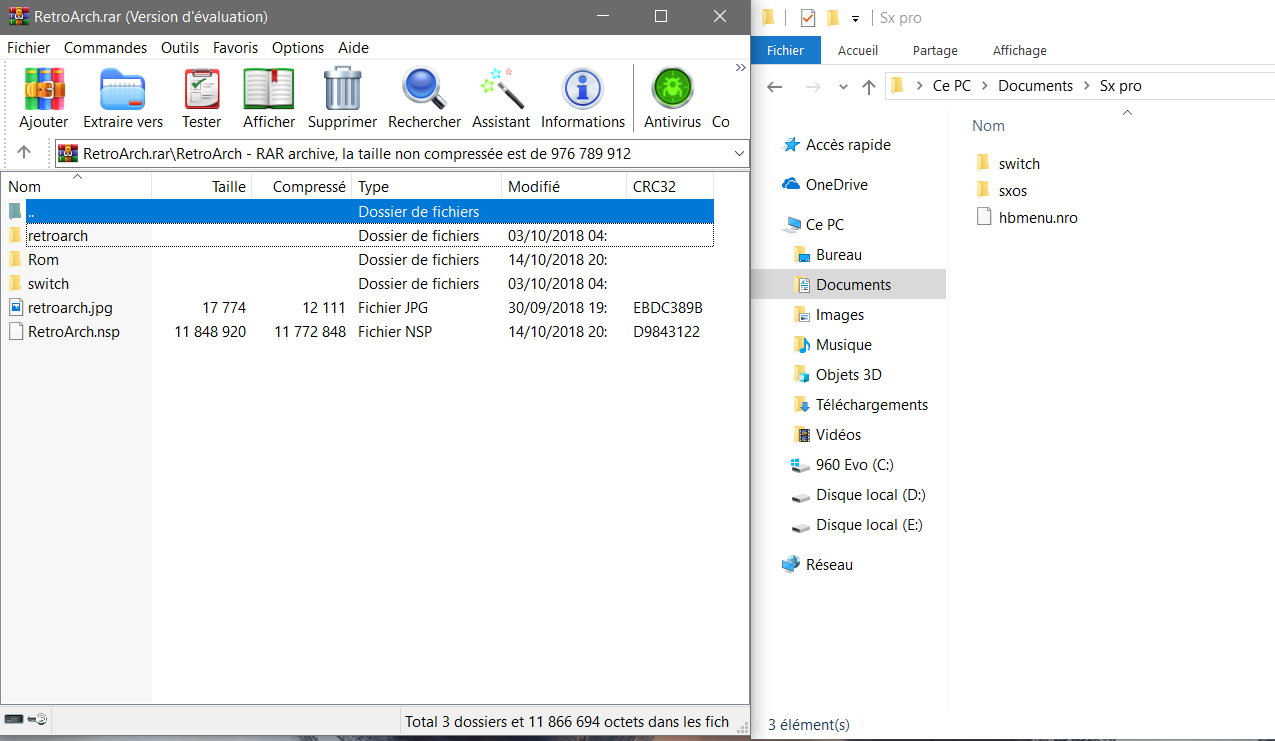Open Musique in the navigation pane
The width and height of the screenshot is (1275, 741).
[x=843, y=345]
